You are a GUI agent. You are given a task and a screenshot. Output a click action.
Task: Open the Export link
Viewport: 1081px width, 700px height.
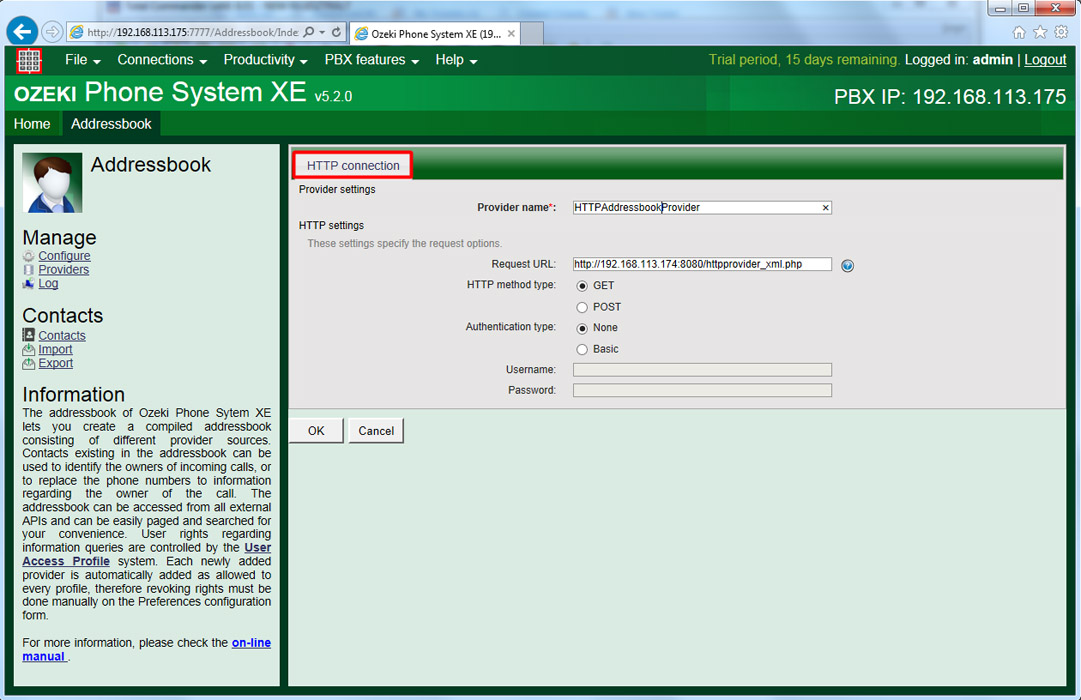coord(56,363)
